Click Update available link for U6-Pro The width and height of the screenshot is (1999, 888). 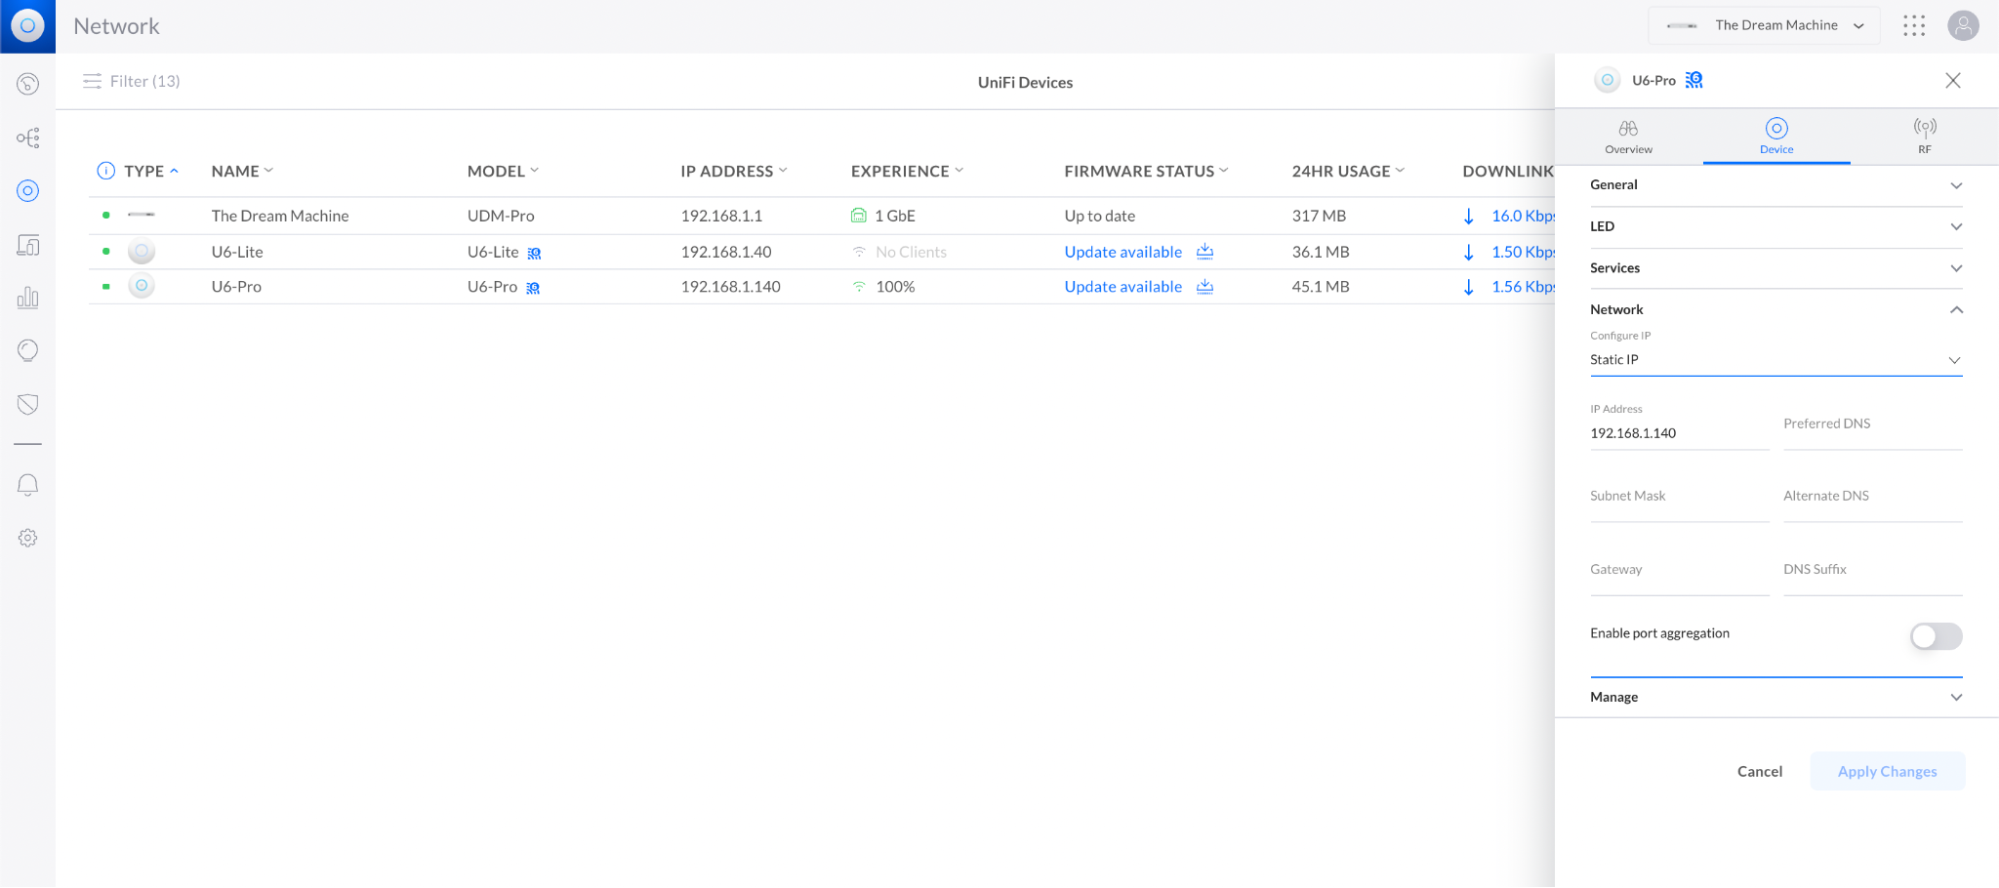(1123, 287)
